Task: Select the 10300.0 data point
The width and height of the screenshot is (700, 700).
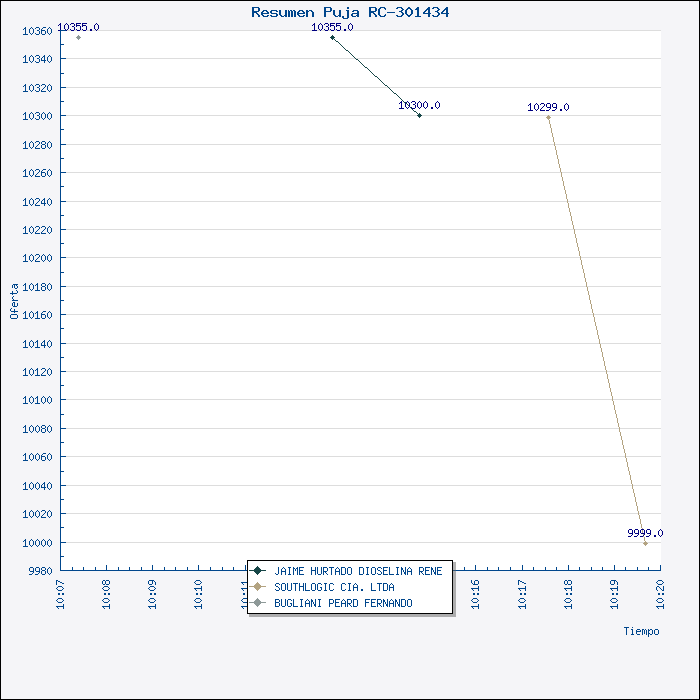Action: click(x=419, y=115)
